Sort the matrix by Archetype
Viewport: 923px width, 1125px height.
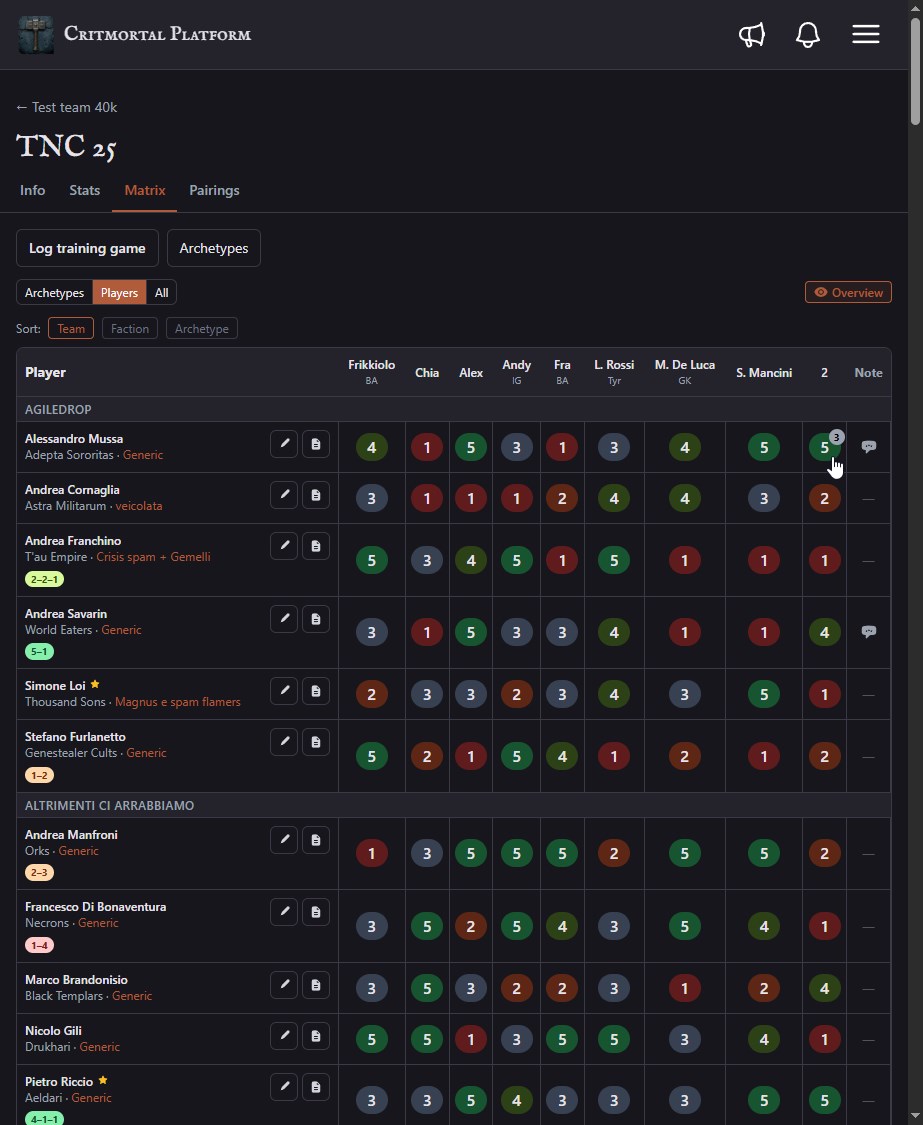pyautogui.click(x=202, y=329)
